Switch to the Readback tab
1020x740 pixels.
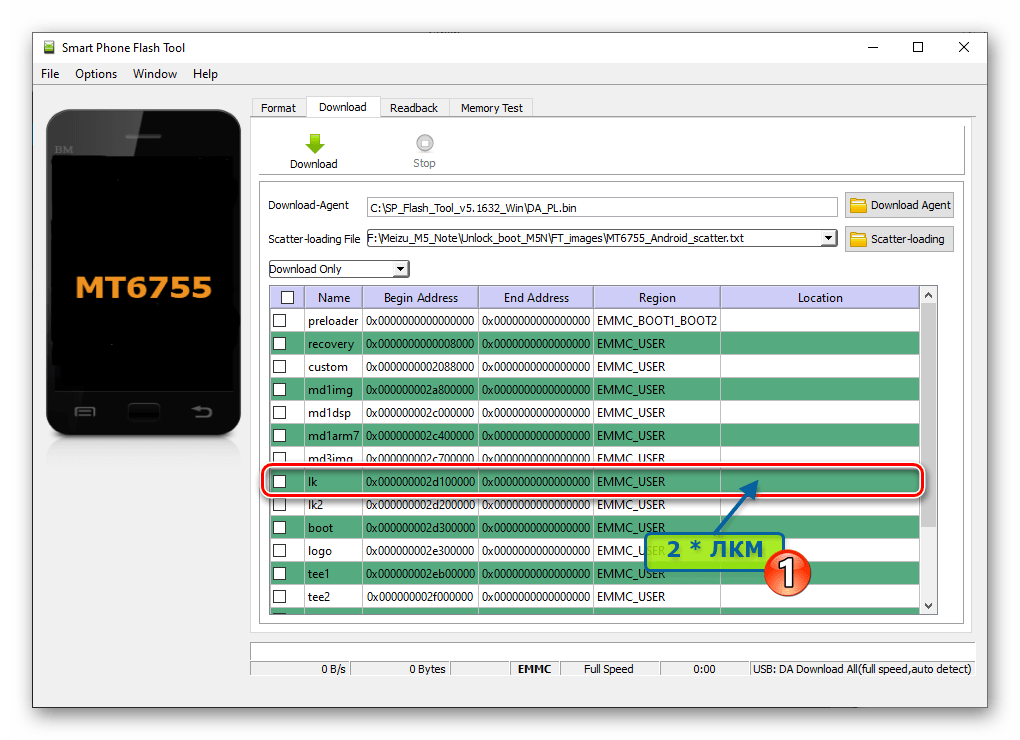tap(414, 107)
